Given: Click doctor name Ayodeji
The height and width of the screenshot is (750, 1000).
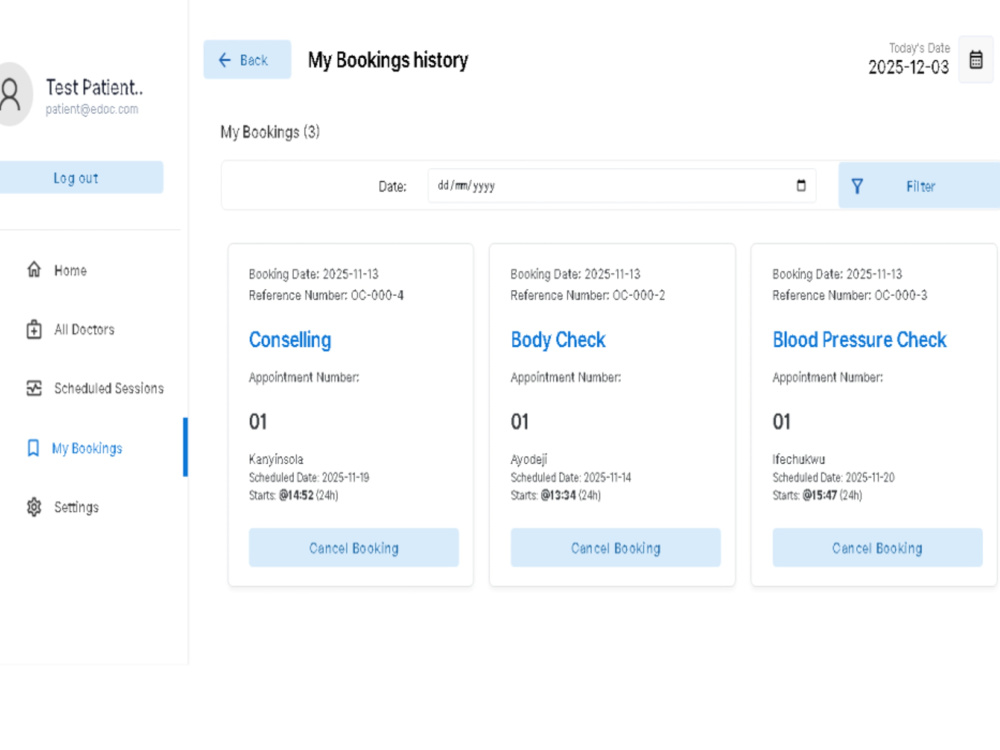Looking at the screenshot, I should pos(529,459).
